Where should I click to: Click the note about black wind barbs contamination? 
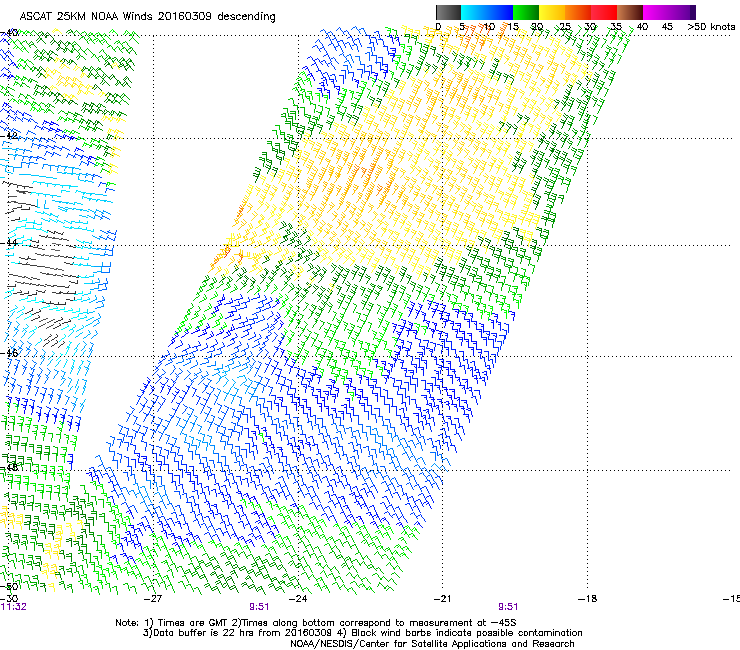point(460,633)
